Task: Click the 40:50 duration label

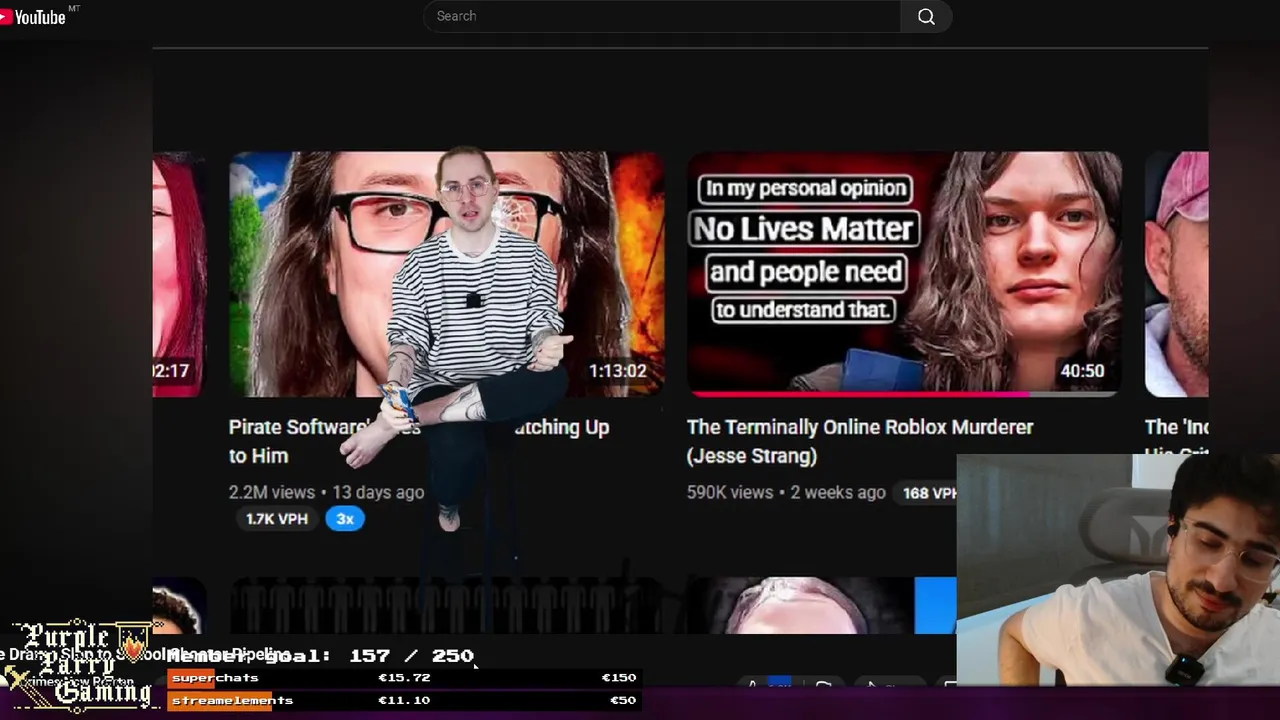Action: (x=1082, y=371)
